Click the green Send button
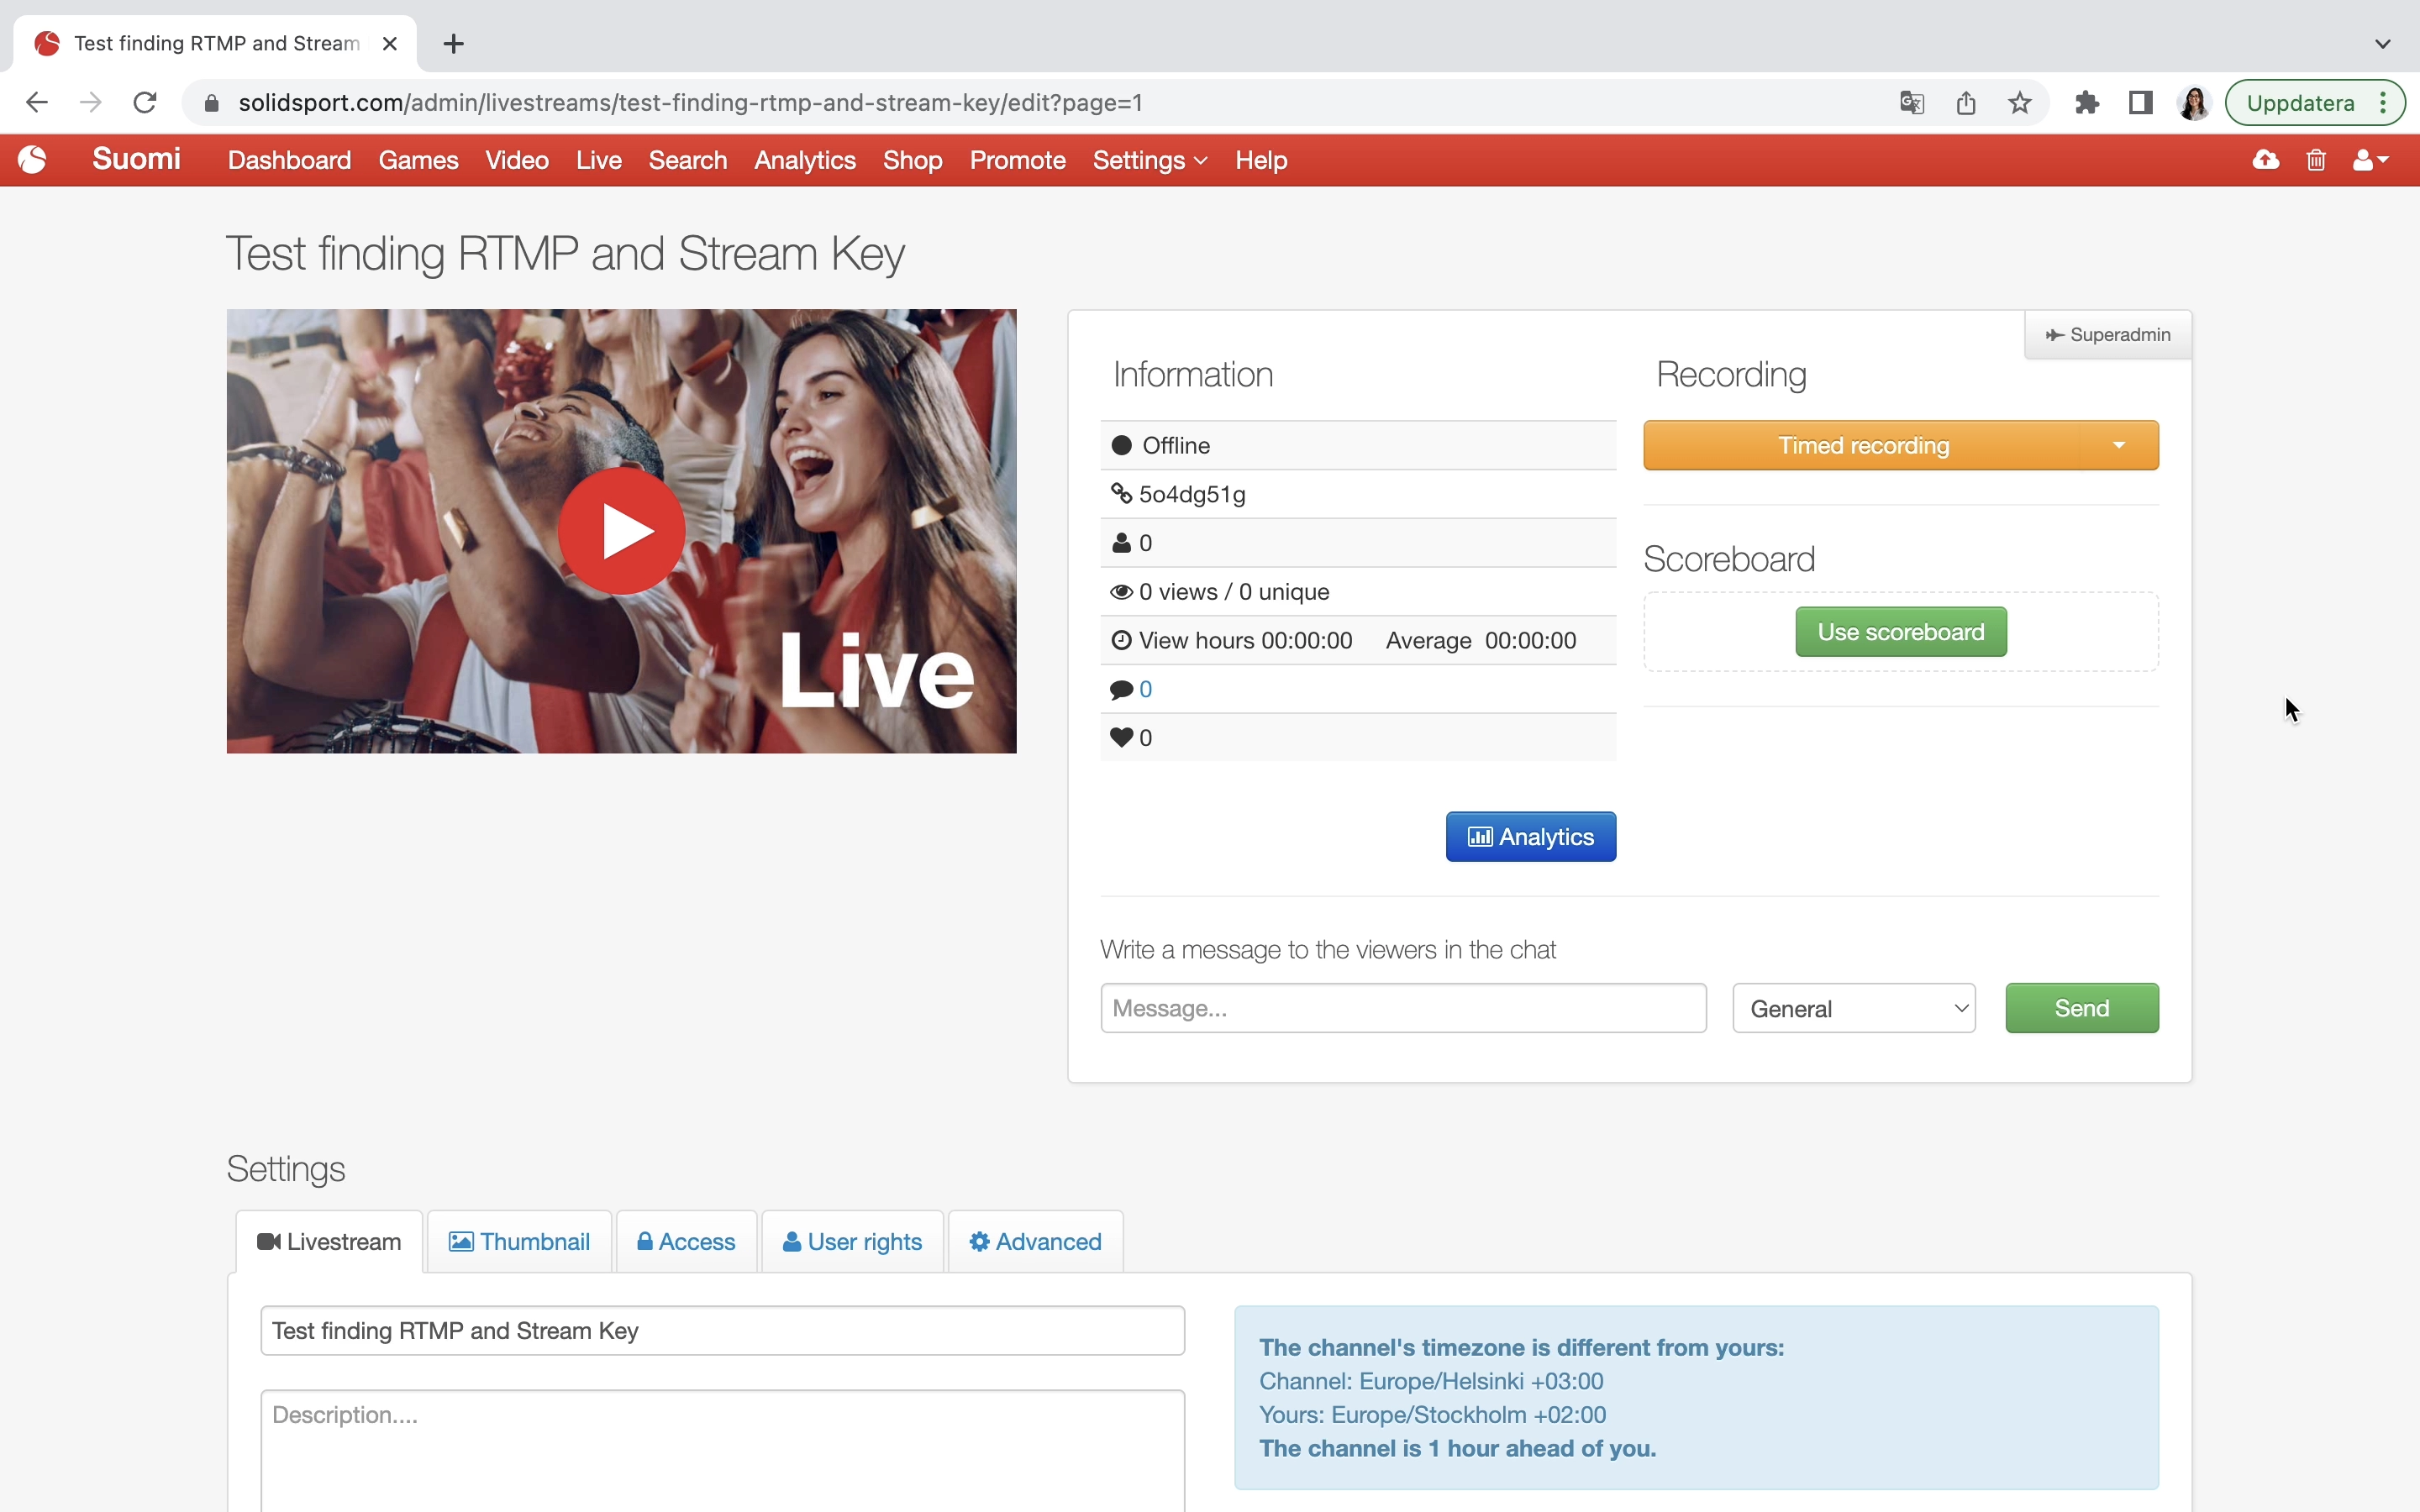The image size is (2420, 1512). tap(2082, 1008)
